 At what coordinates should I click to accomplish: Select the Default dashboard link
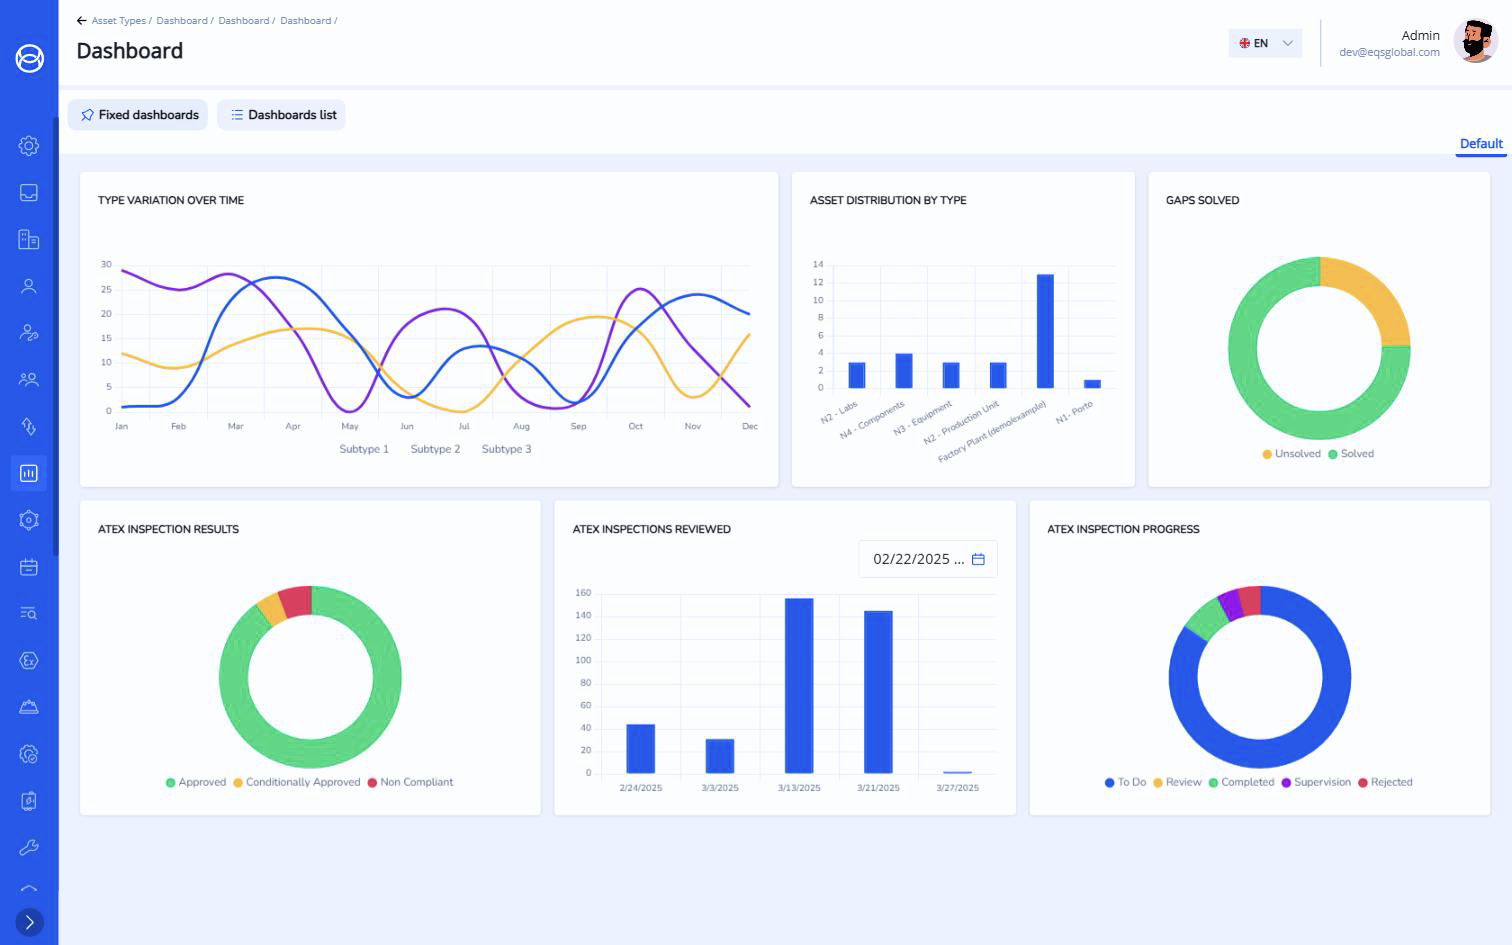coord(1480,144)
